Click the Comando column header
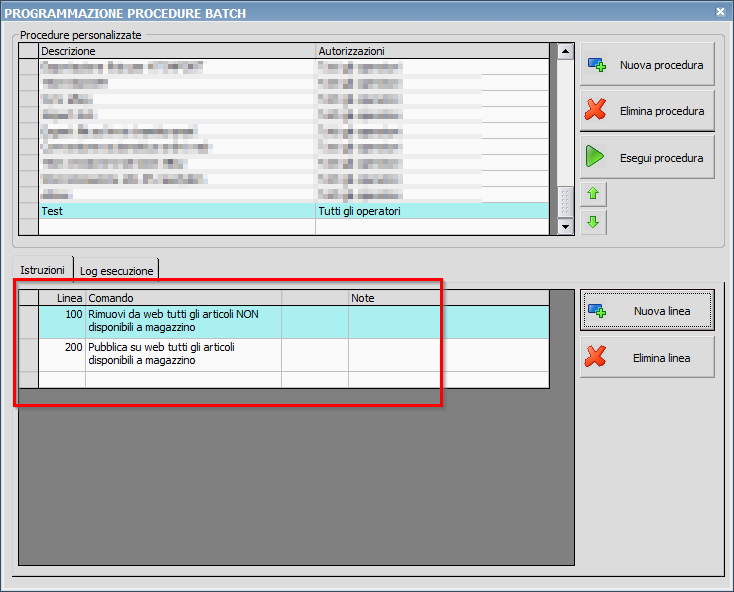734x592 pixels. tap(184, 298)
